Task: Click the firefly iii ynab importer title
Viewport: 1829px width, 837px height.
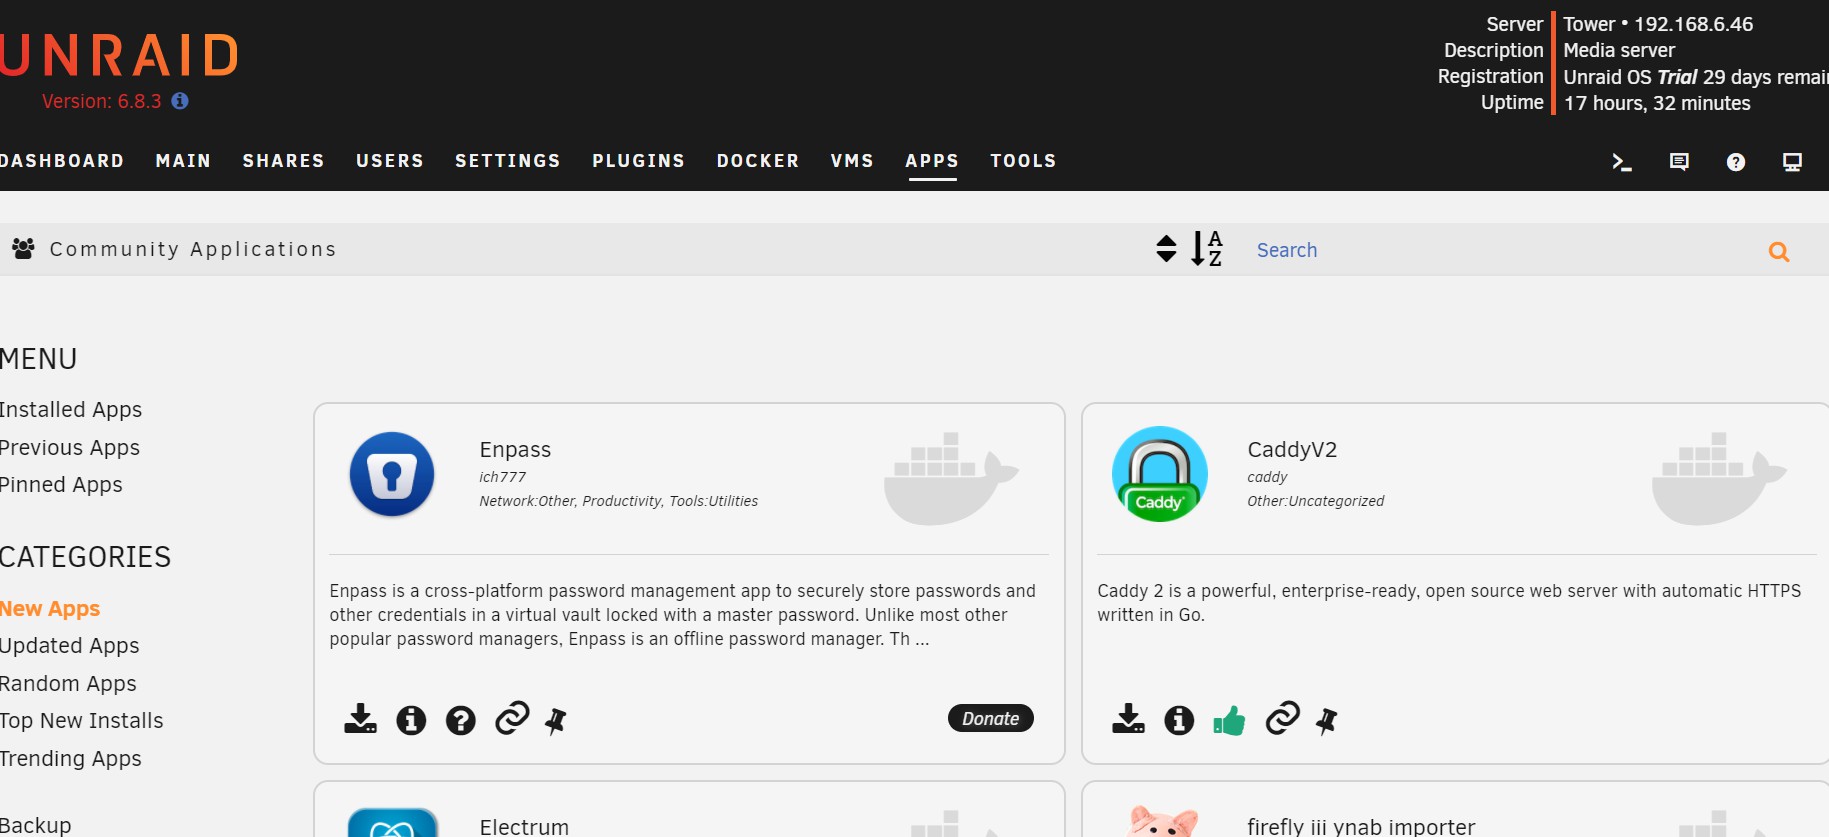Action: pyautogui.click(x=1361, y=826)
